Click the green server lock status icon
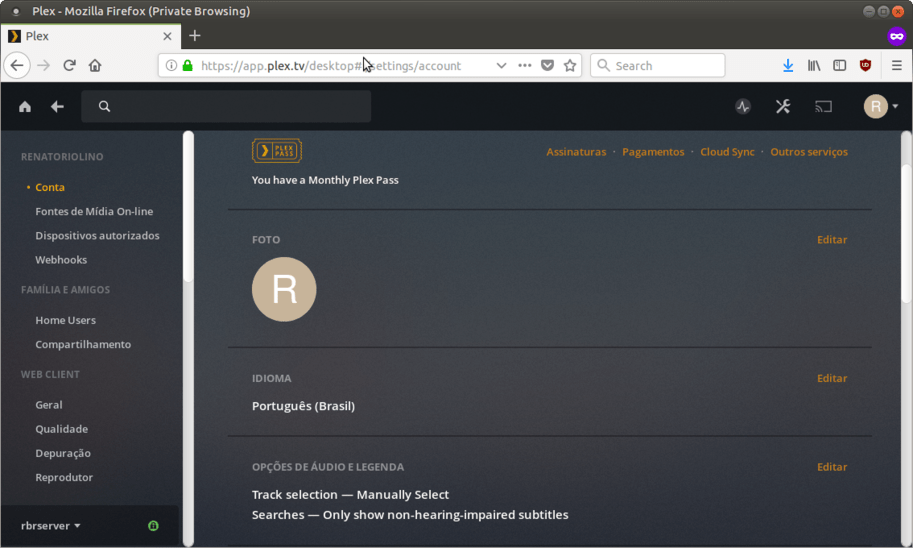Viewport: 913px width, 548px height. (x=153, y=526)
